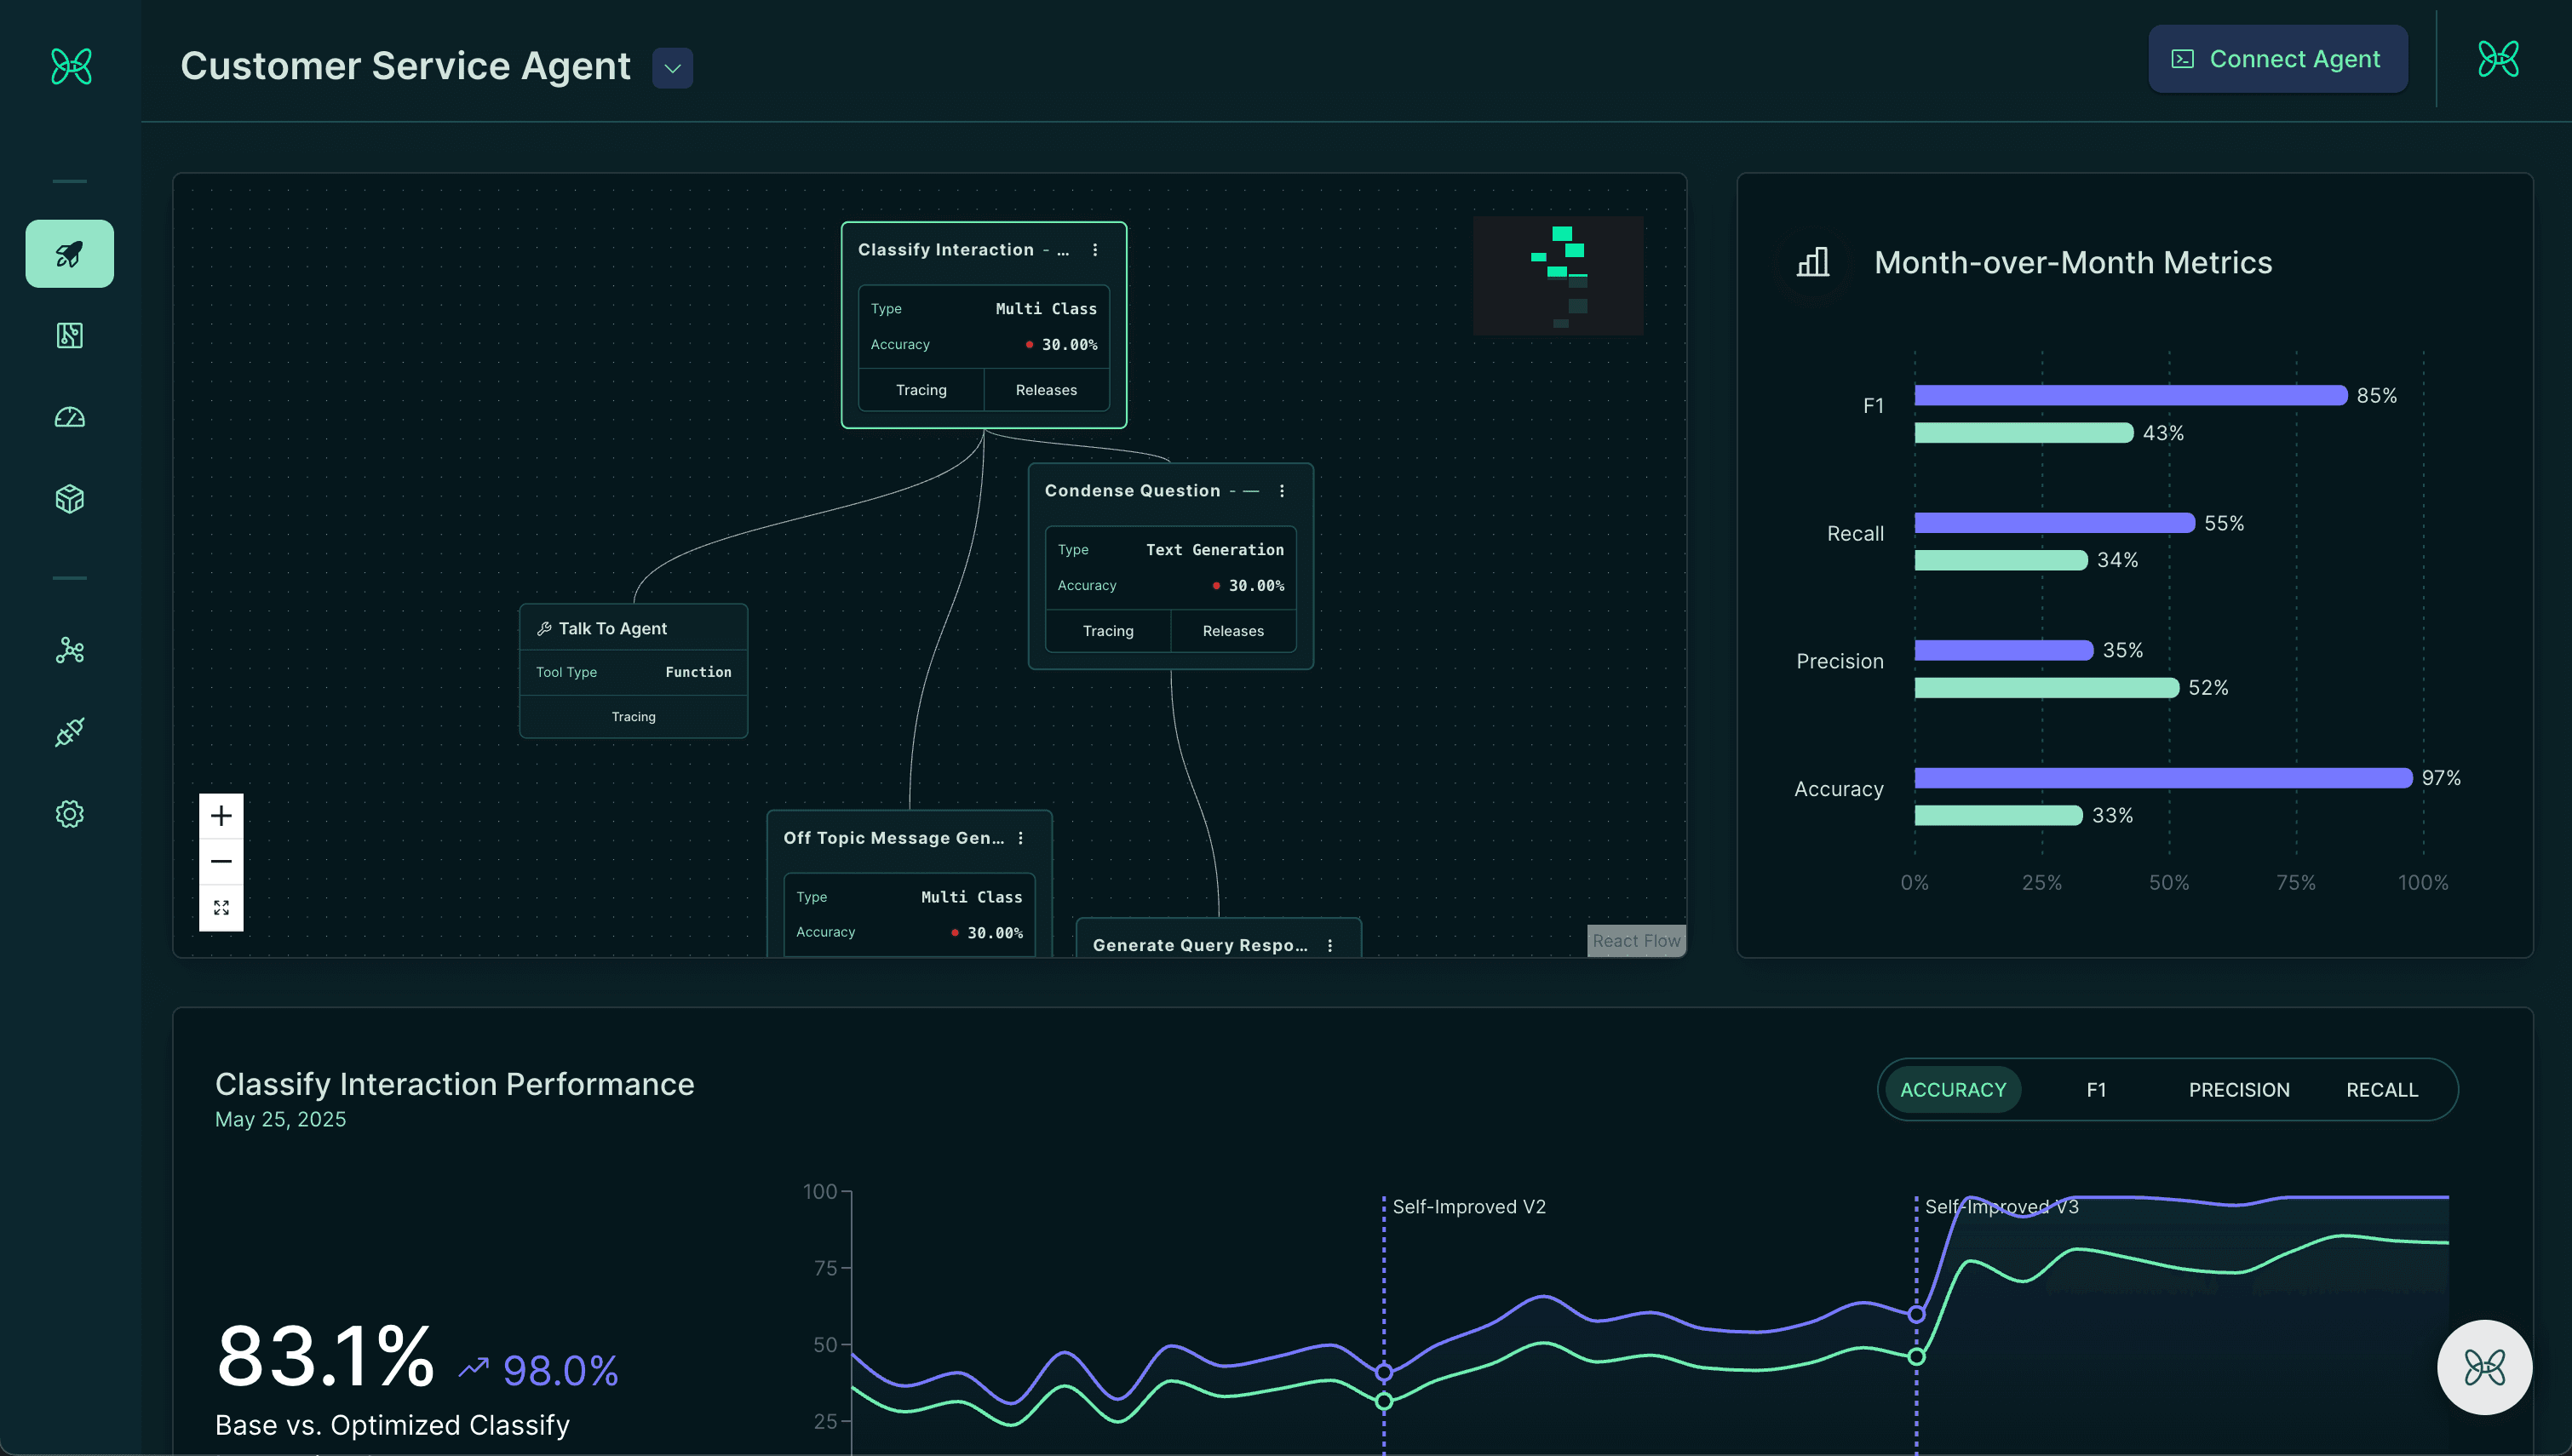Expand the Off Topic Message Generator menu
This screenshot has width=2572, height=1456.
[1021, 838]
